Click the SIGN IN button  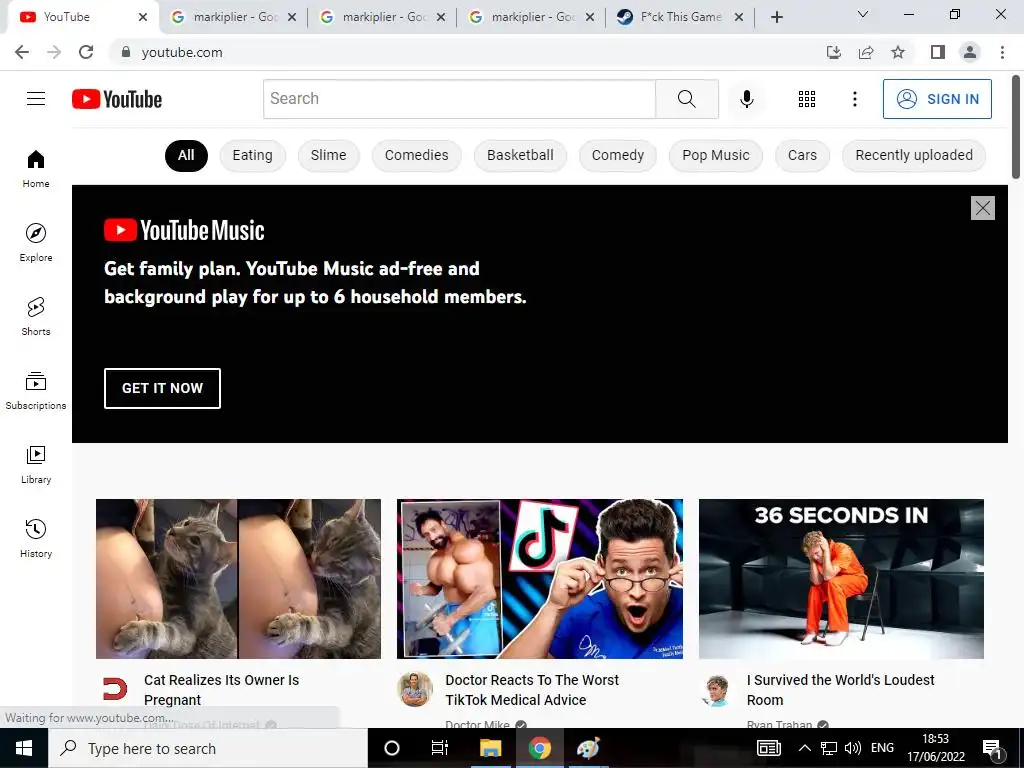click(x=937, y=99)
